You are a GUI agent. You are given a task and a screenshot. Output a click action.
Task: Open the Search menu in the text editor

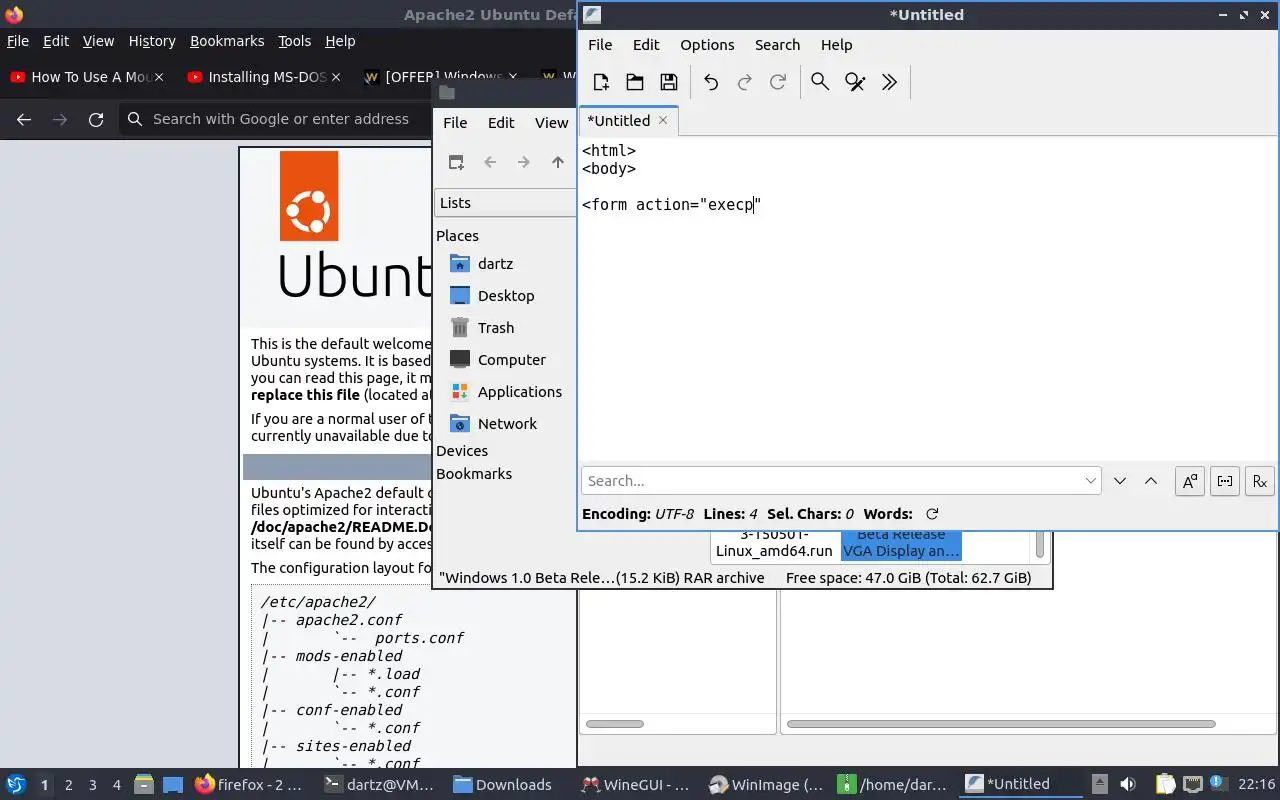[x=777, y=45]
